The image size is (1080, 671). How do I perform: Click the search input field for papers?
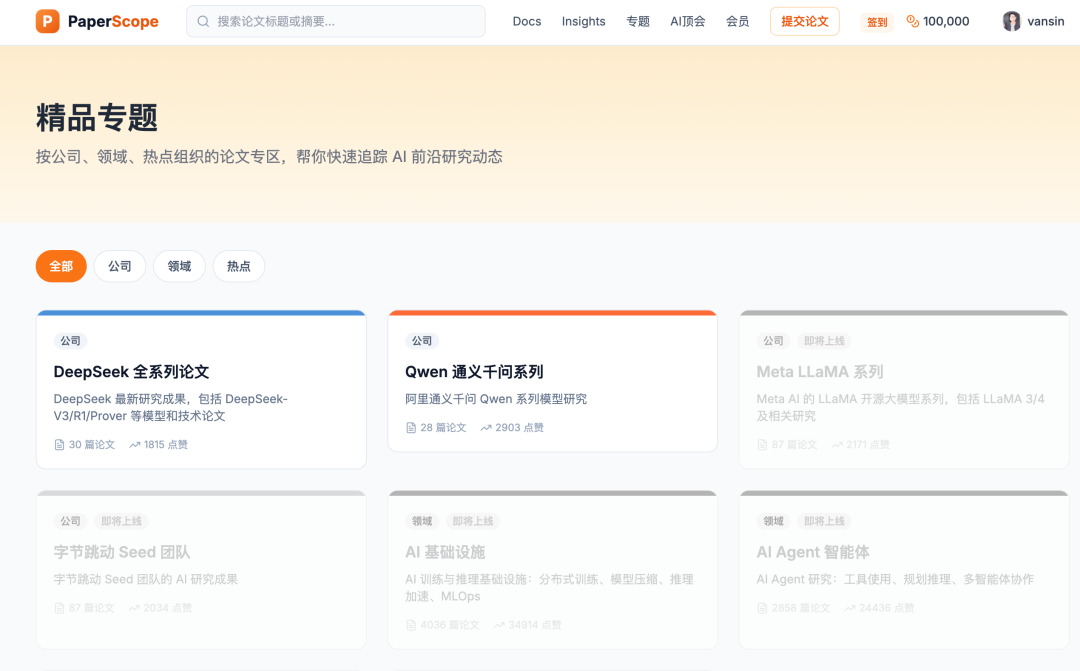pos(335,21)
